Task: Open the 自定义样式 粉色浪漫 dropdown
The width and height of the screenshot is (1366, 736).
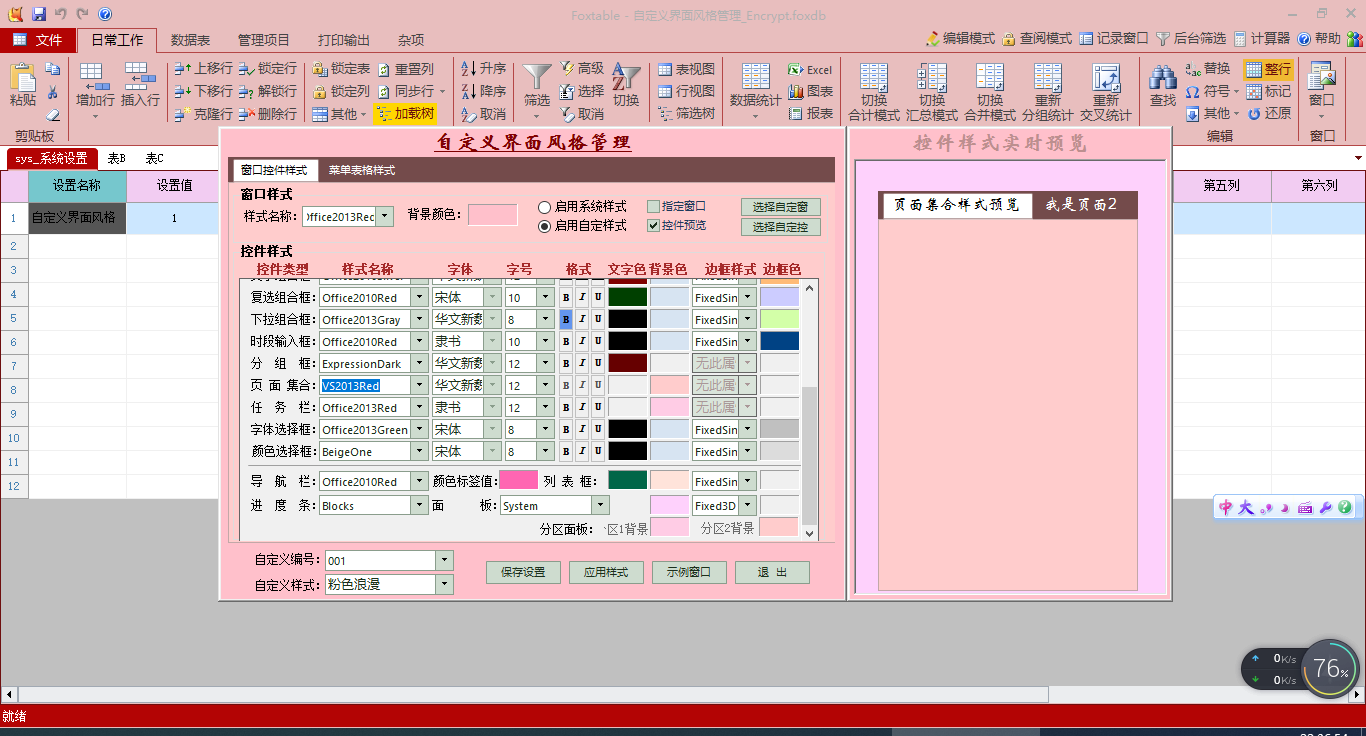Action: point(445,584)
